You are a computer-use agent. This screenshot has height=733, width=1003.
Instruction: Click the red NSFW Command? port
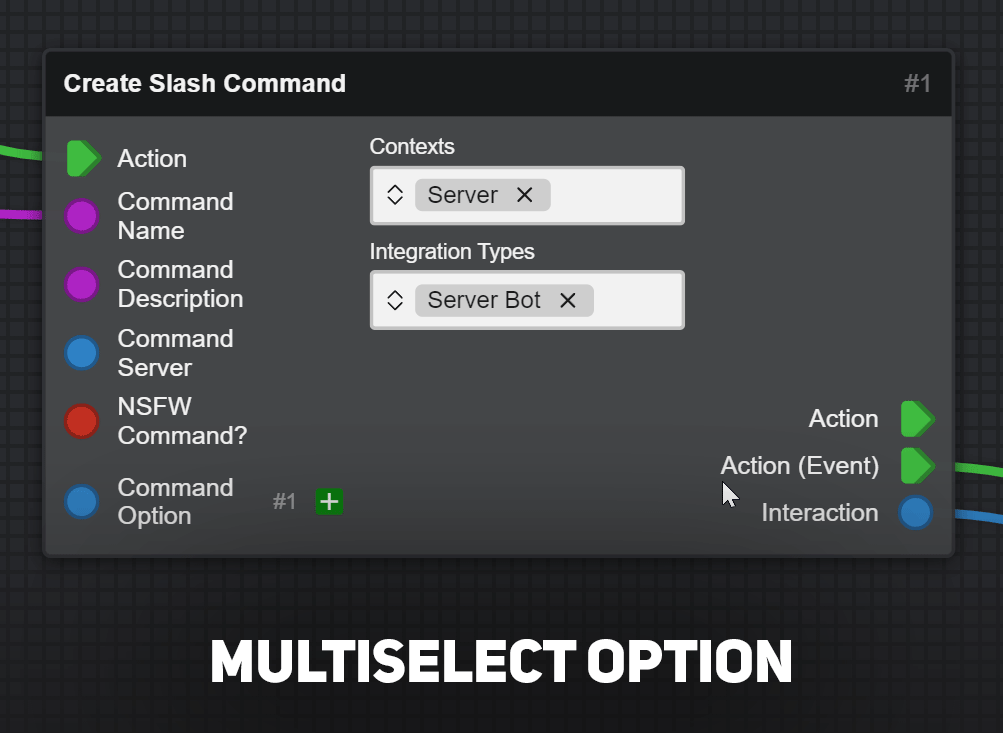pos(82,421)
